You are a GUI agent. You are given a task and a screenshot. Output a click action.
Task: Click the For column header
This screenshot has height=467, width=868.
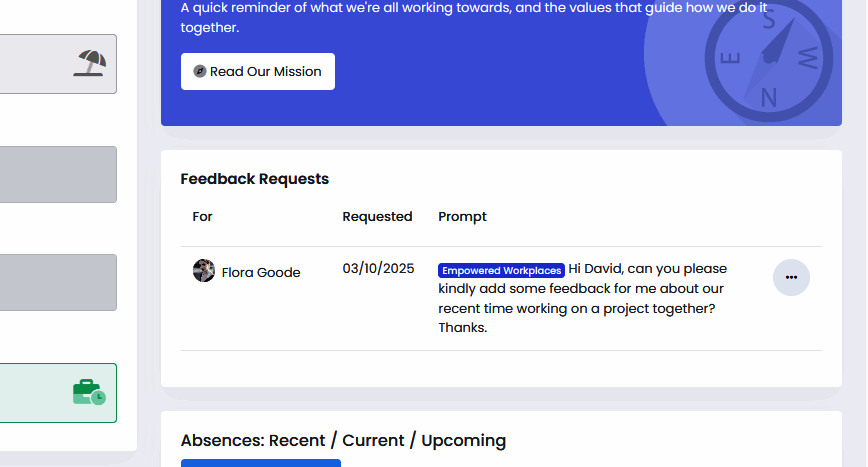coord(203,216)
